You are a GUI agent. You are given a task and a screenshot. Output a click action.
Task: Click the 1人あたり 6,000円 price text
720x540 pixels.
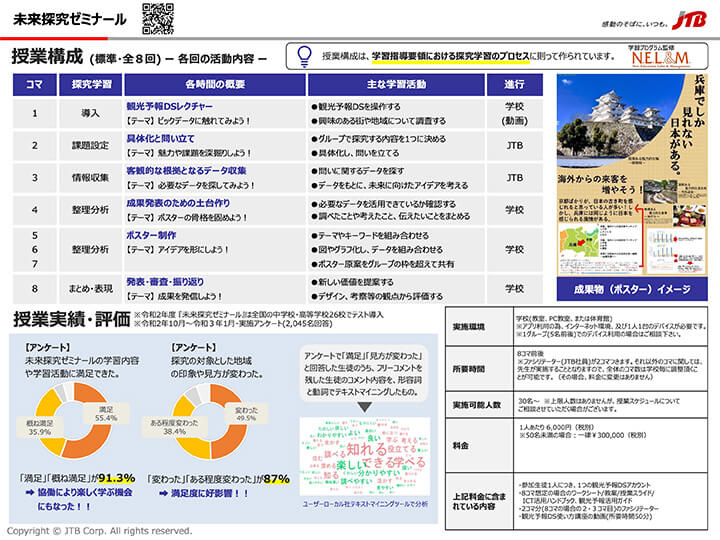[x=557, y=427]
